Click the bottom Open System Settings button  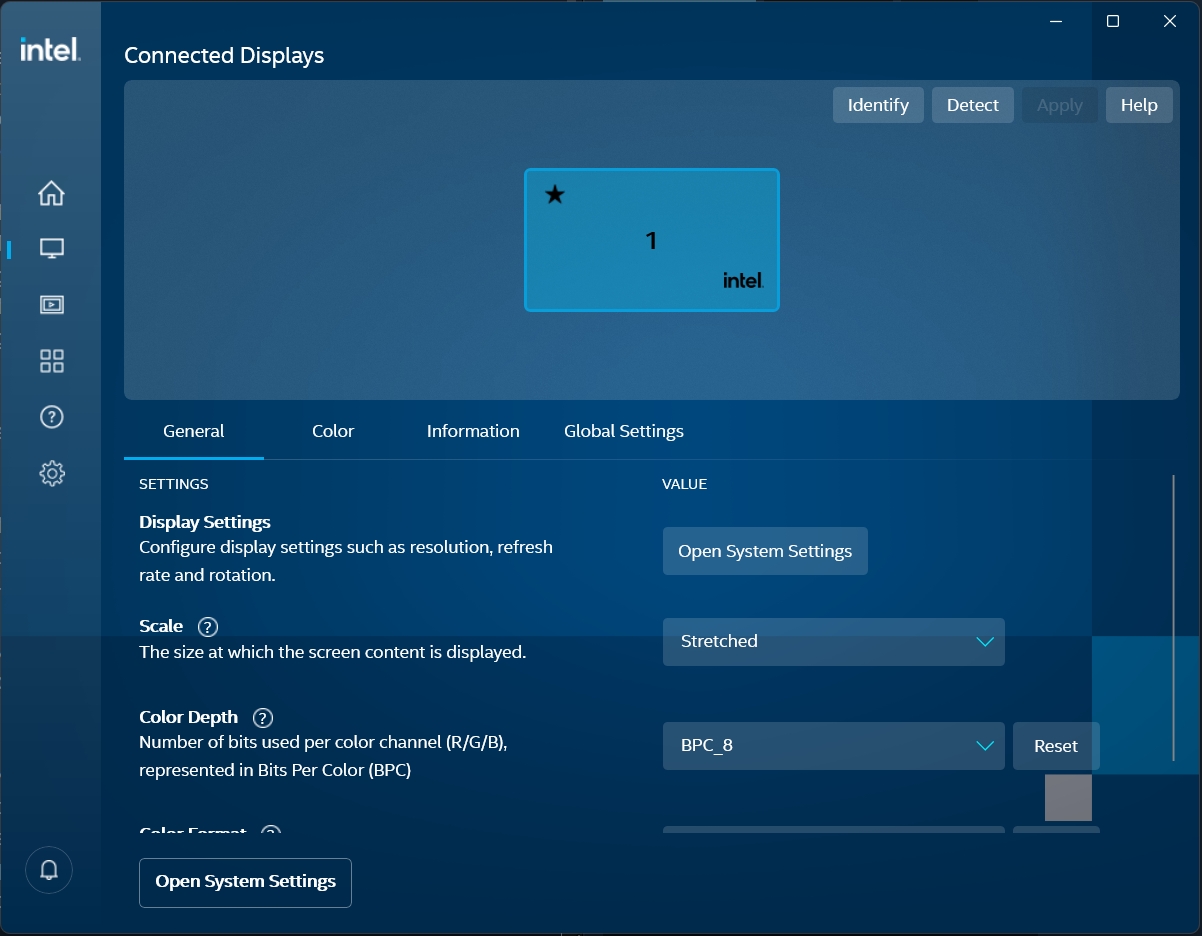(x=245, y=882)
